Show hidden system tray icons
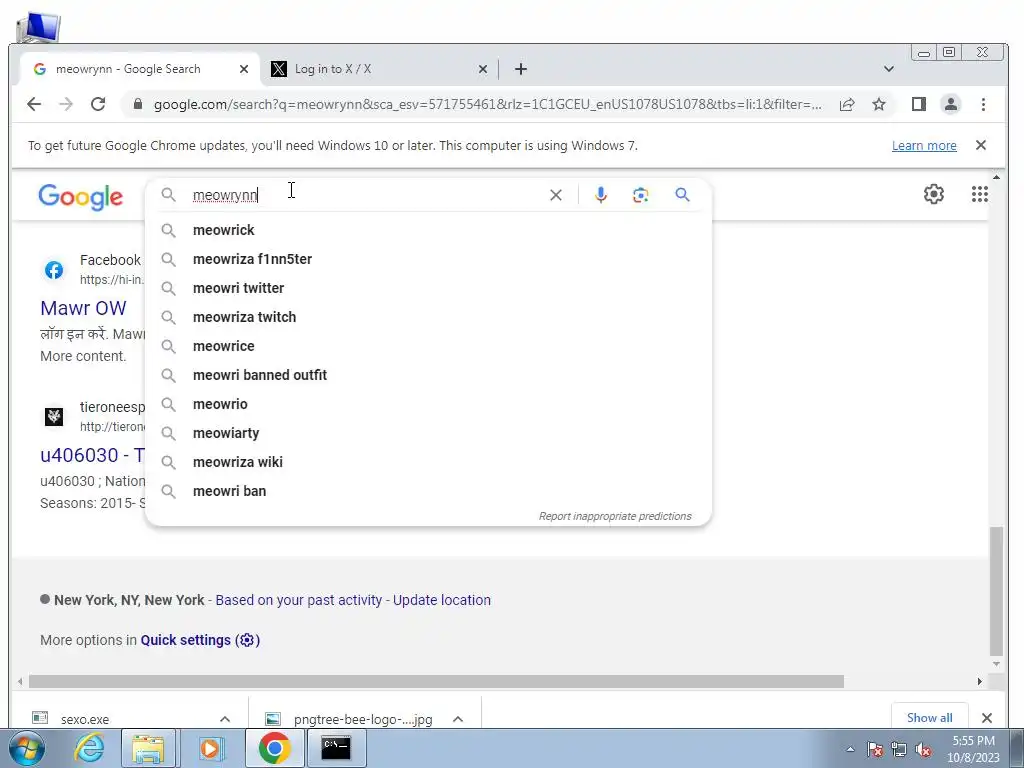The image size is (1024, 768). pos(850,750)
